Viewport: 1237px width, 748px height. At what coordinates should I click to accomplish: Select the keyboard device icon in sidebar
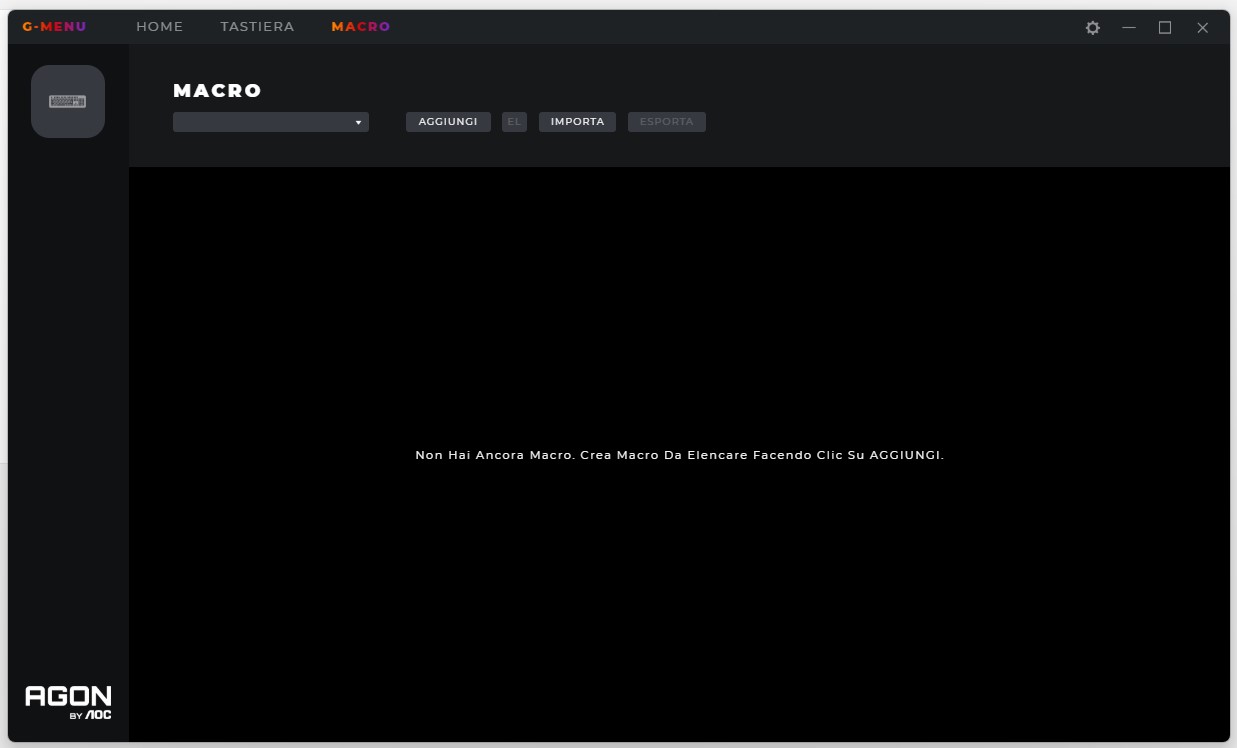point(68,101)
